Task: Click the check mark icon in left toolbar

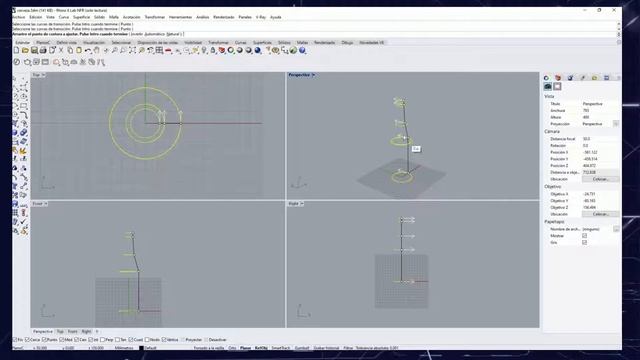Action: pos(24,222)
